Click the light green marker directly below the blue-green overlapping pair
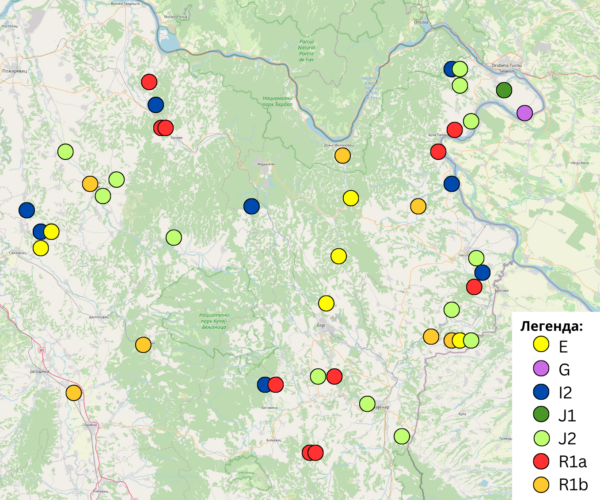This screenshot has height=500, width=600. [460, 85]
